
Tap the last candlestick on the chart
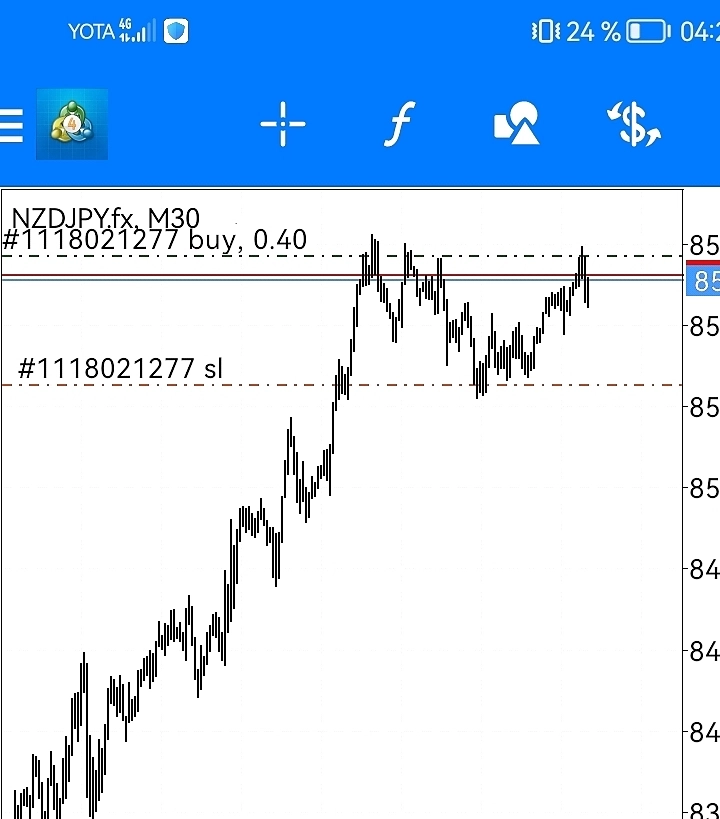coord(588,292)
